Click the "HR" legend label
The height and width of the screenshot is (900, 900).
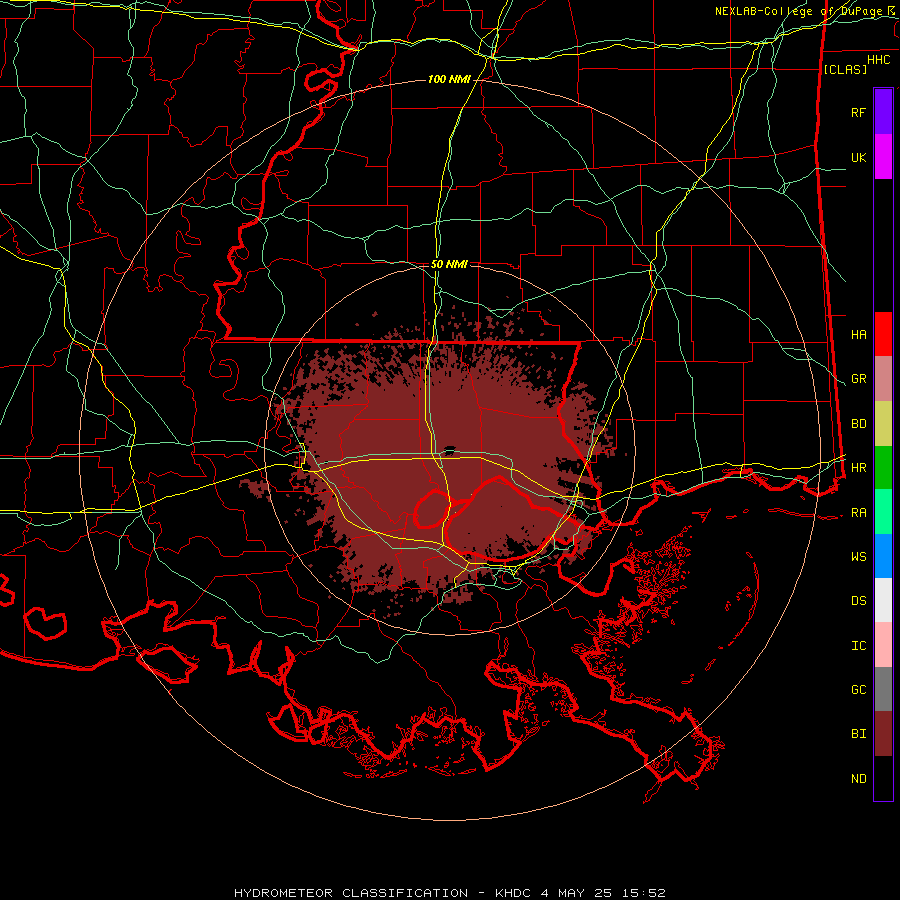(858, 468)
